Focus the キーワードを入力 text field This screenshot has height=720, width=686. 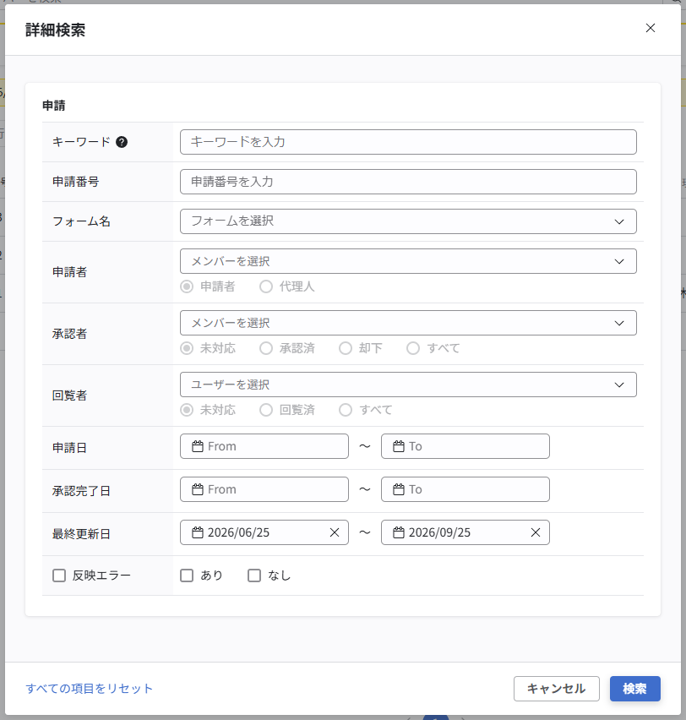pyautogui.click(x=408, y=142)
